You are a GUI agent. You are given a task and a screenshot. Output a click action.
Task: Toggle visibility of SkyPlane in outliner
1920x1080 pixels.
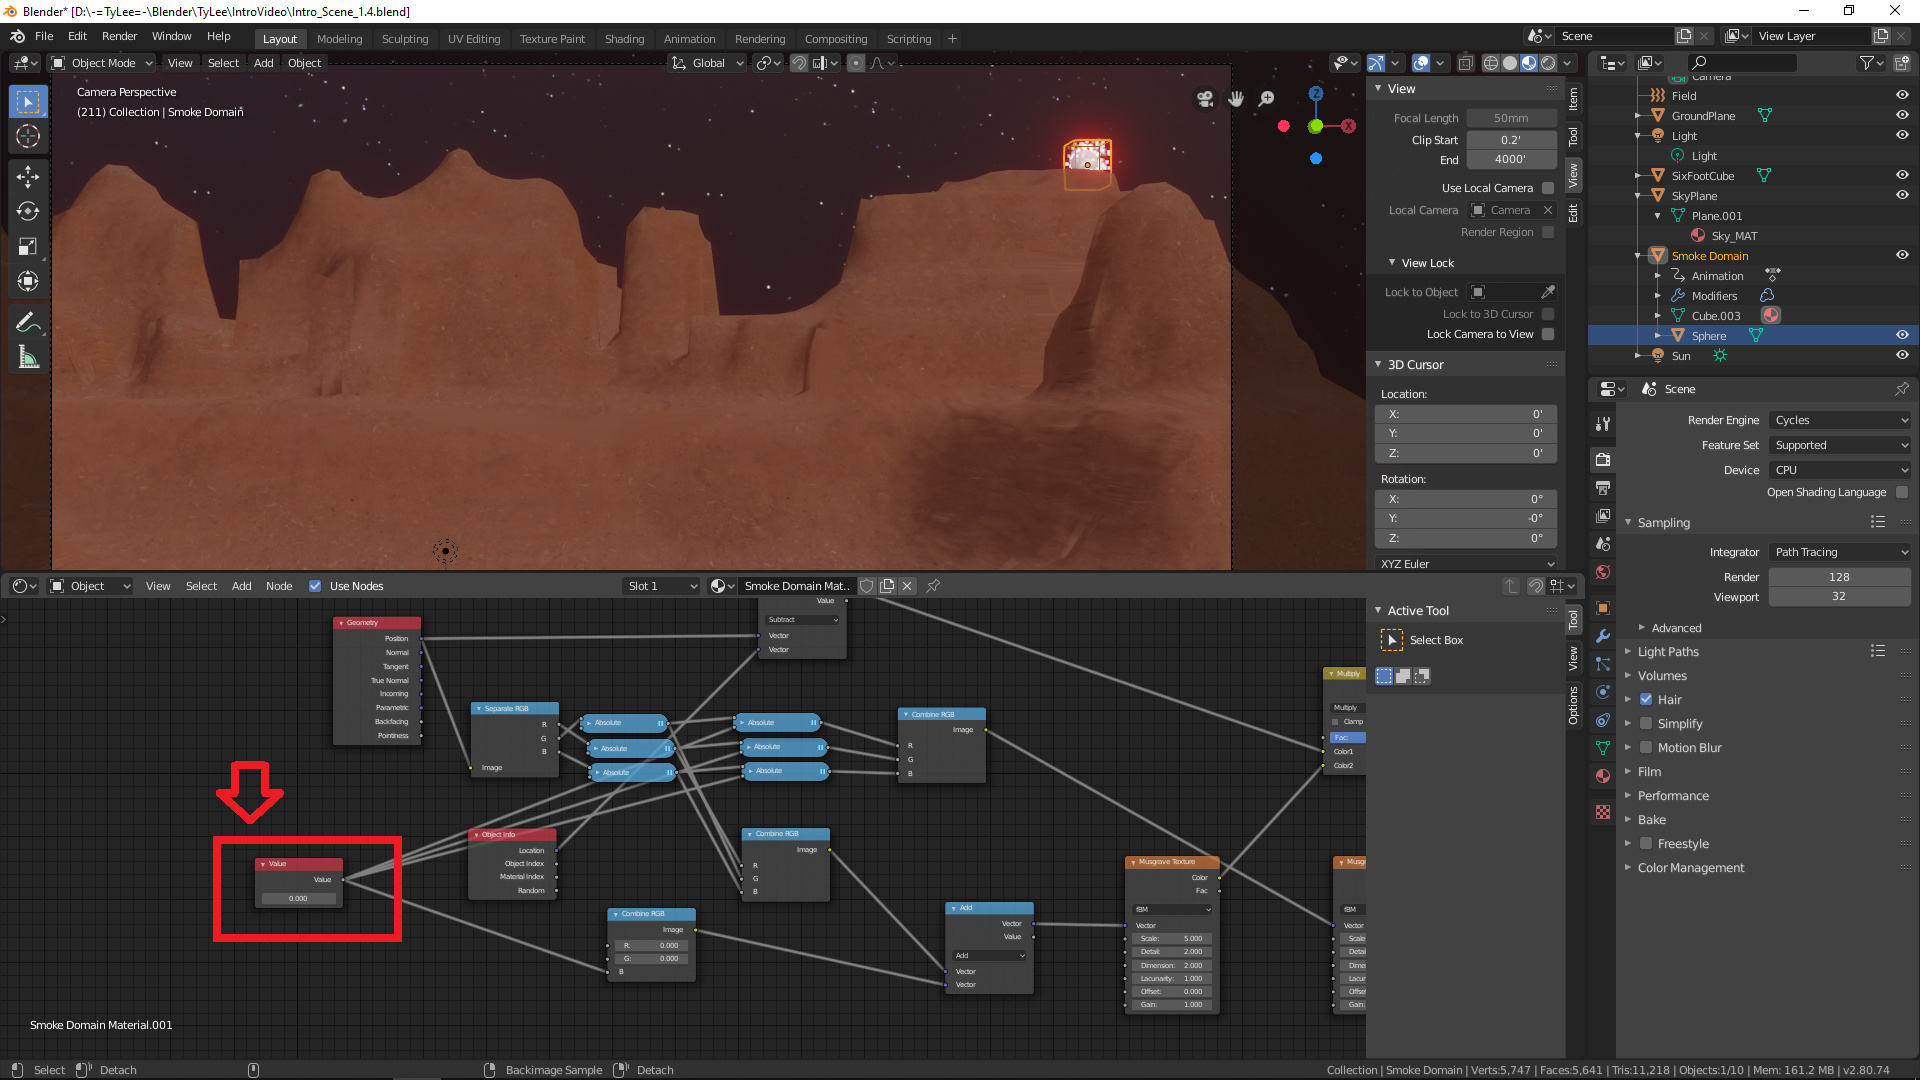1902,196
